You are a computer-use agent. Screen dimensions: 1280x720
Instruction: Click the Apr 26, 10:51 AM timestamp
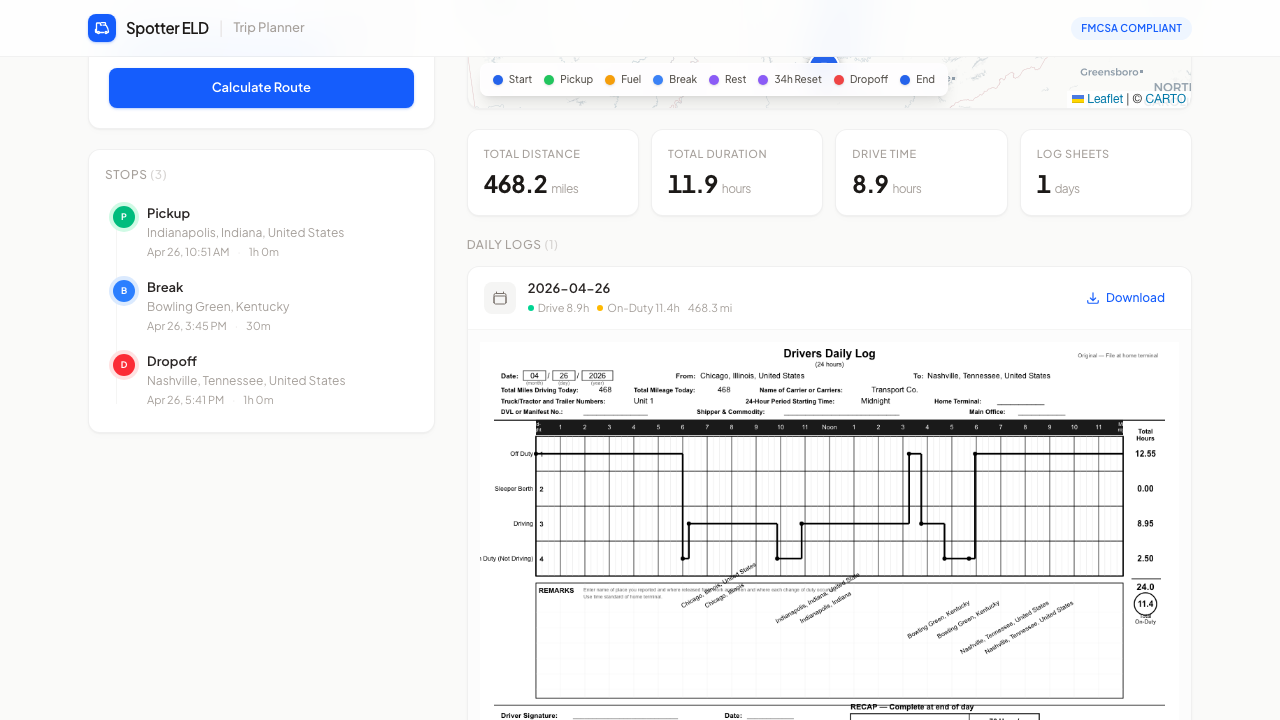188,252
